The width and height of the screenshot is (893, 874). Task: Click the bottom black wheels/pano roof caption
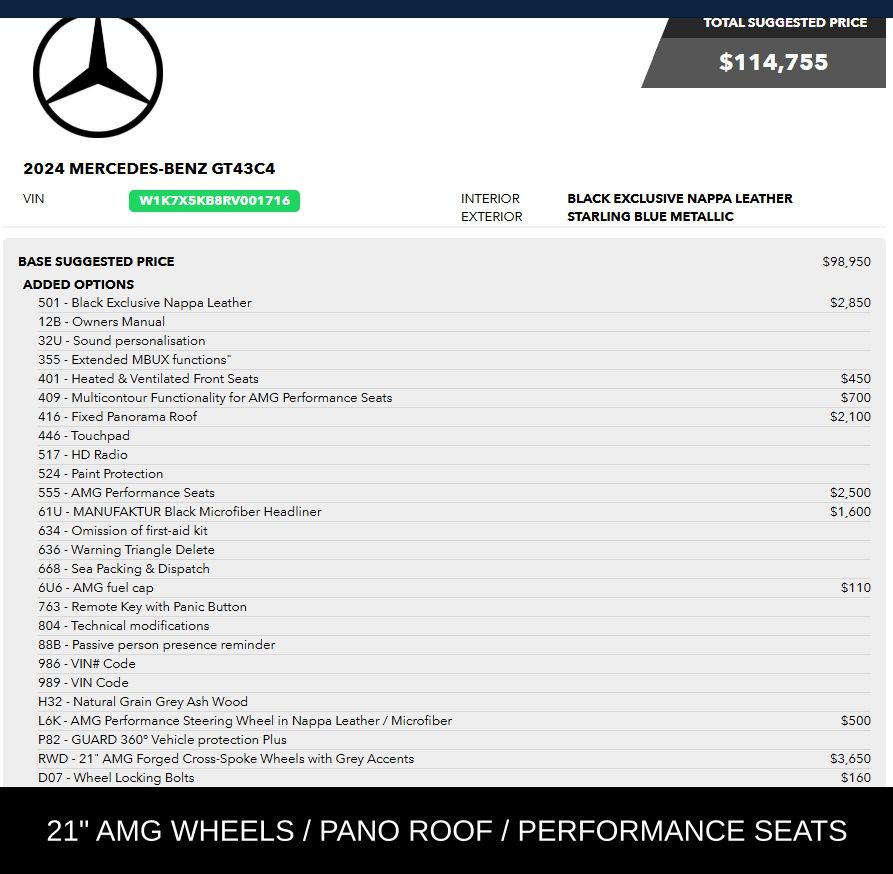pos(446,830)
